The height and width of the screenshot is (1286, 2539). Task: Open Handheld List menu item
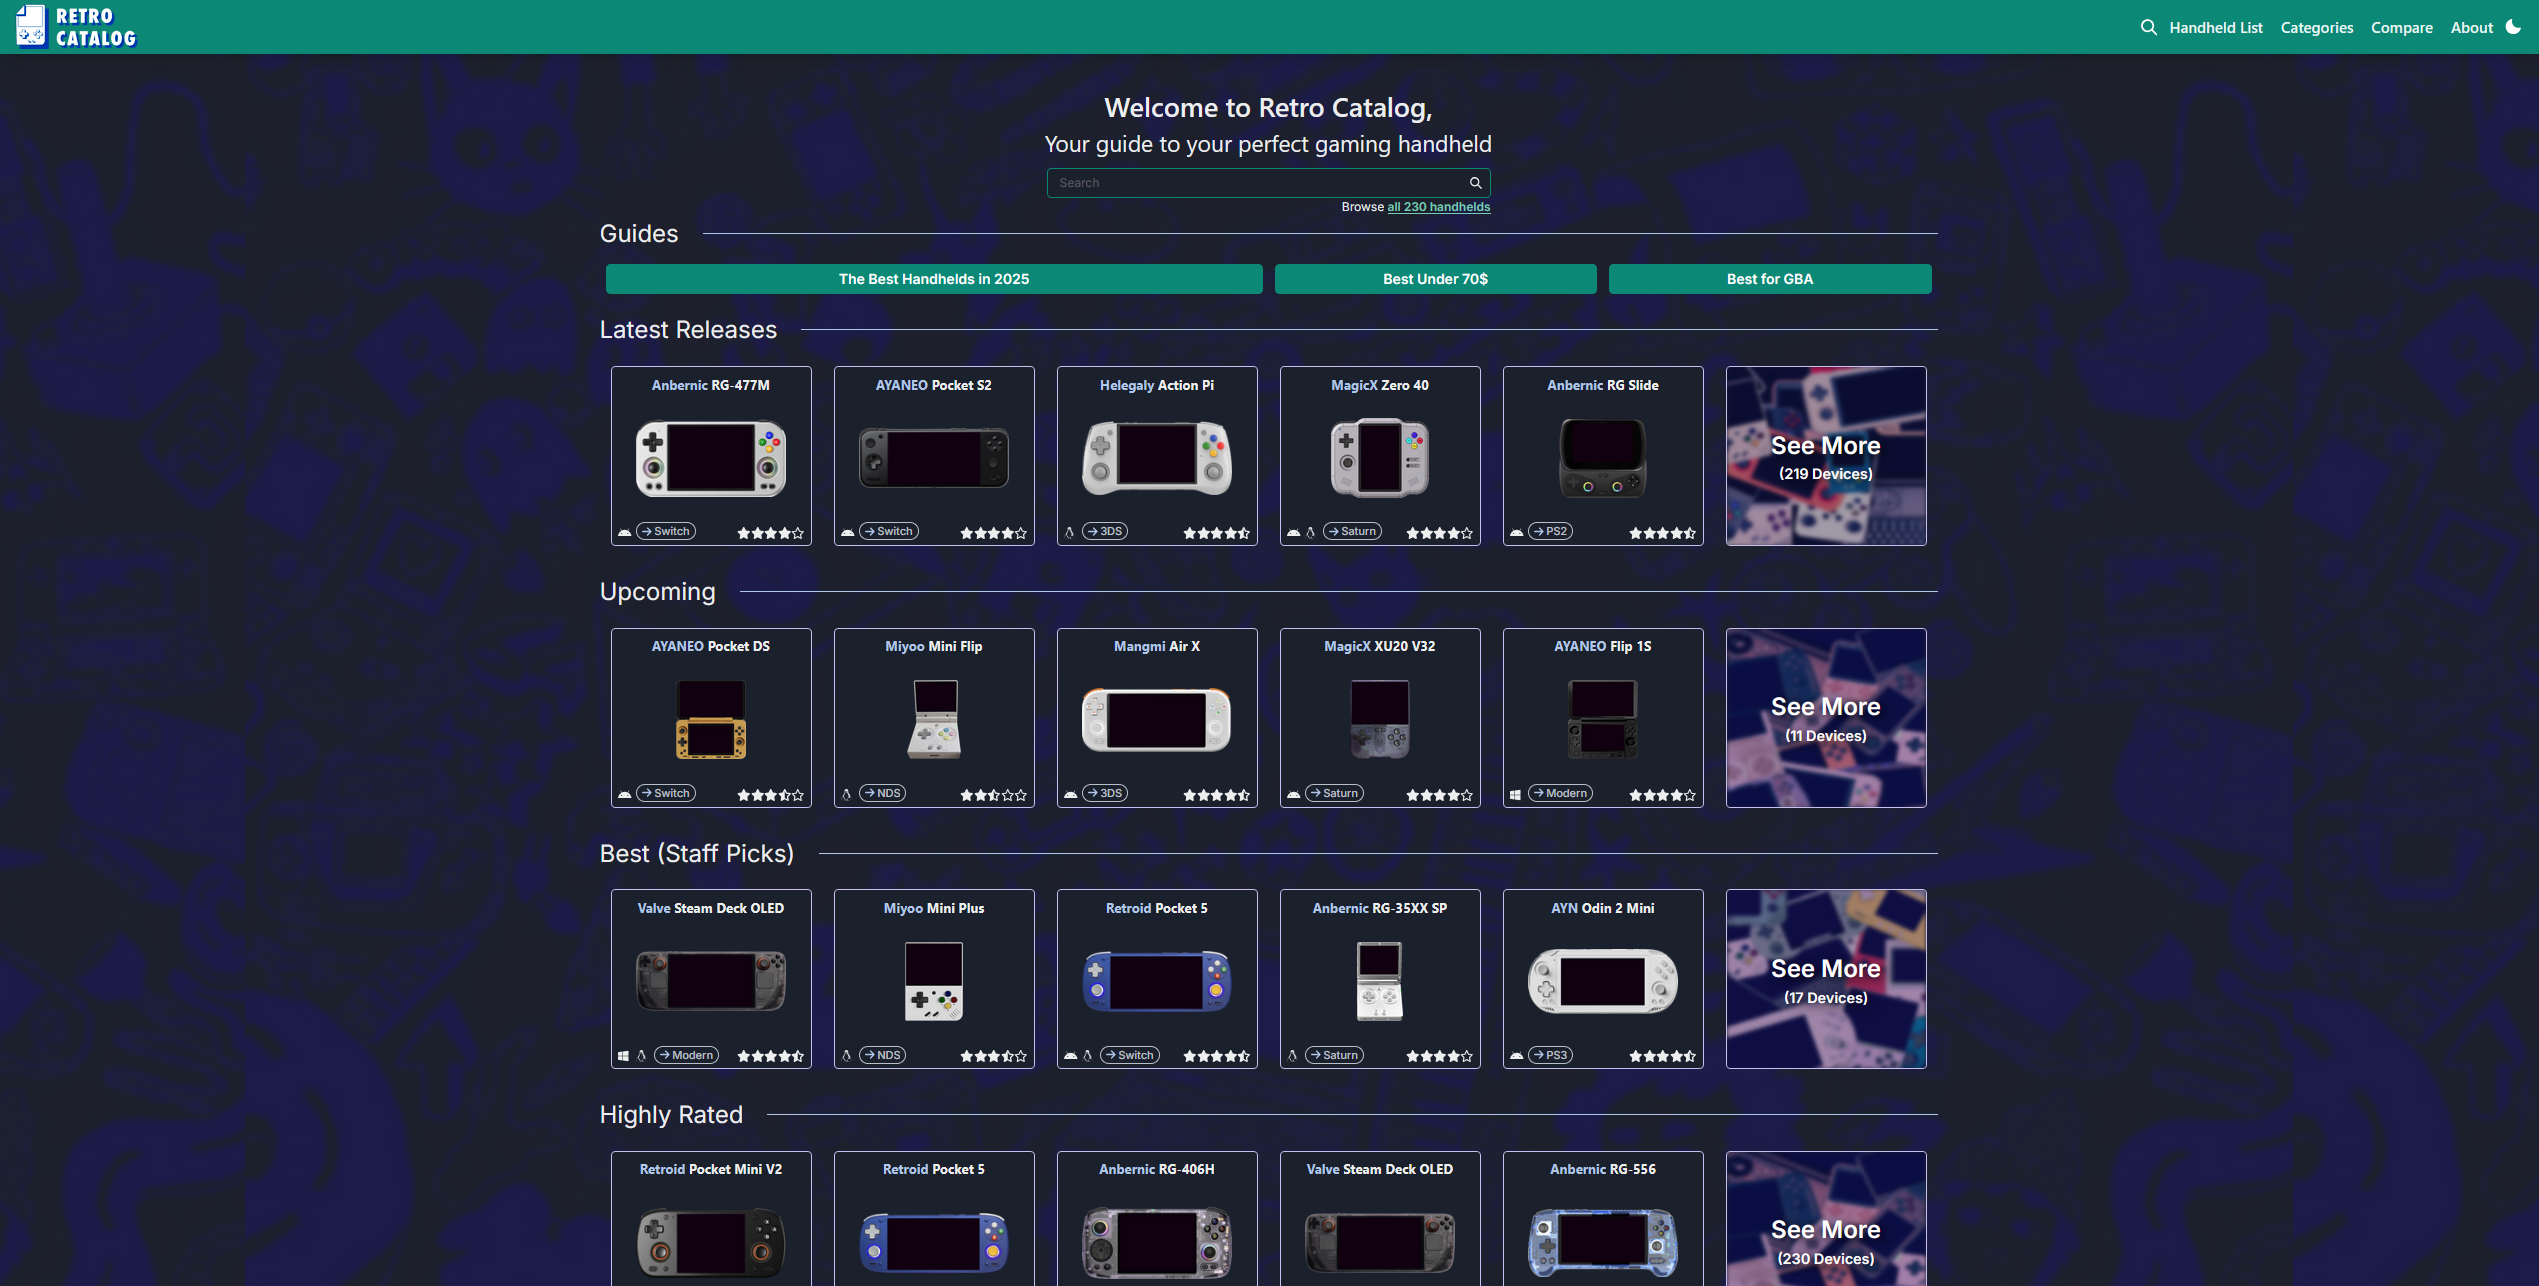click(2215, 27)
